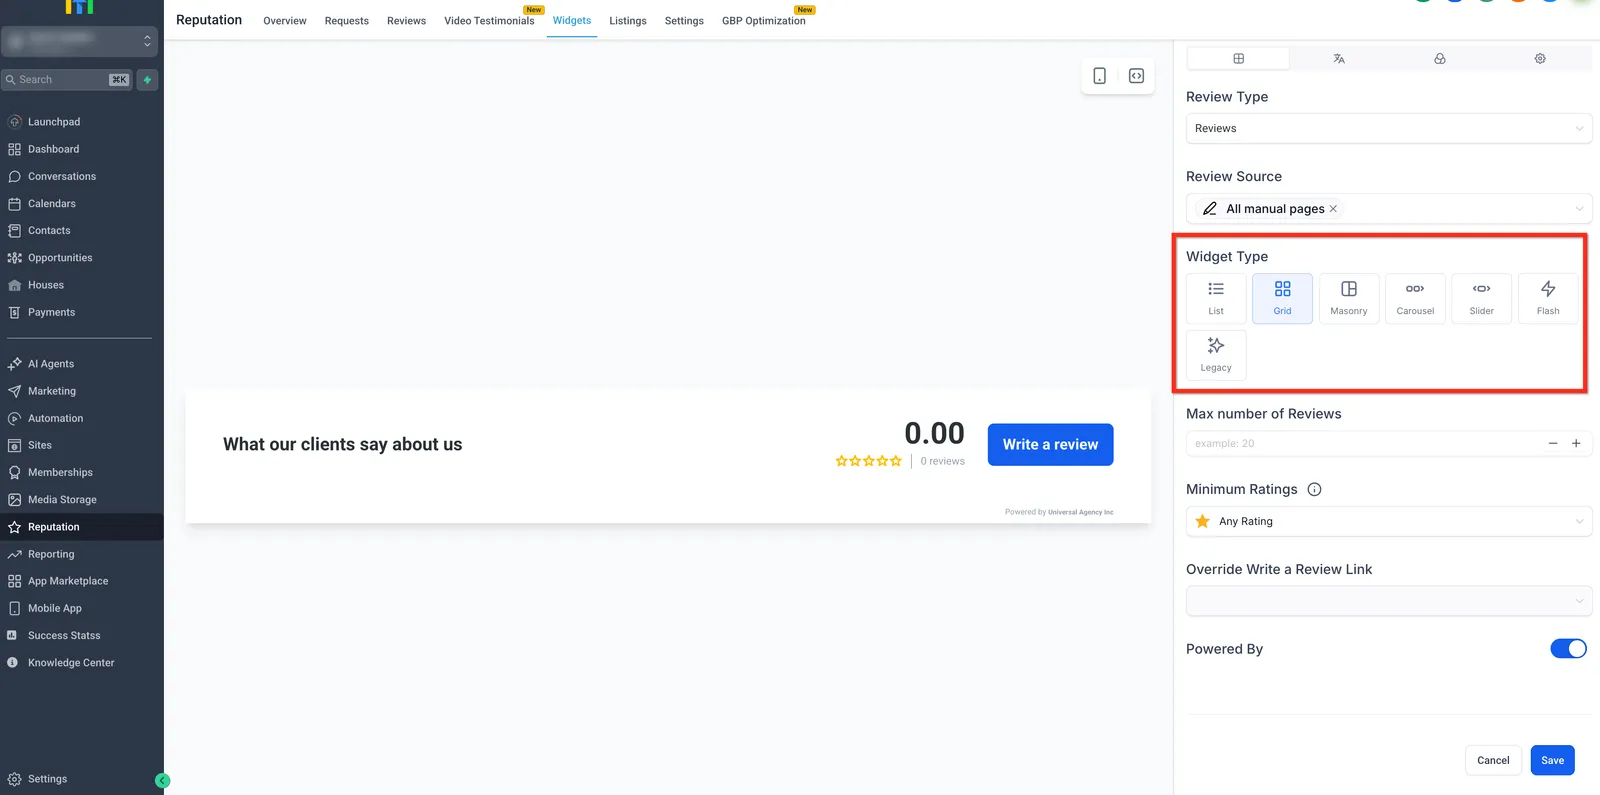
Task: Pick the Carousel widget type
Action: point(1415,298)
